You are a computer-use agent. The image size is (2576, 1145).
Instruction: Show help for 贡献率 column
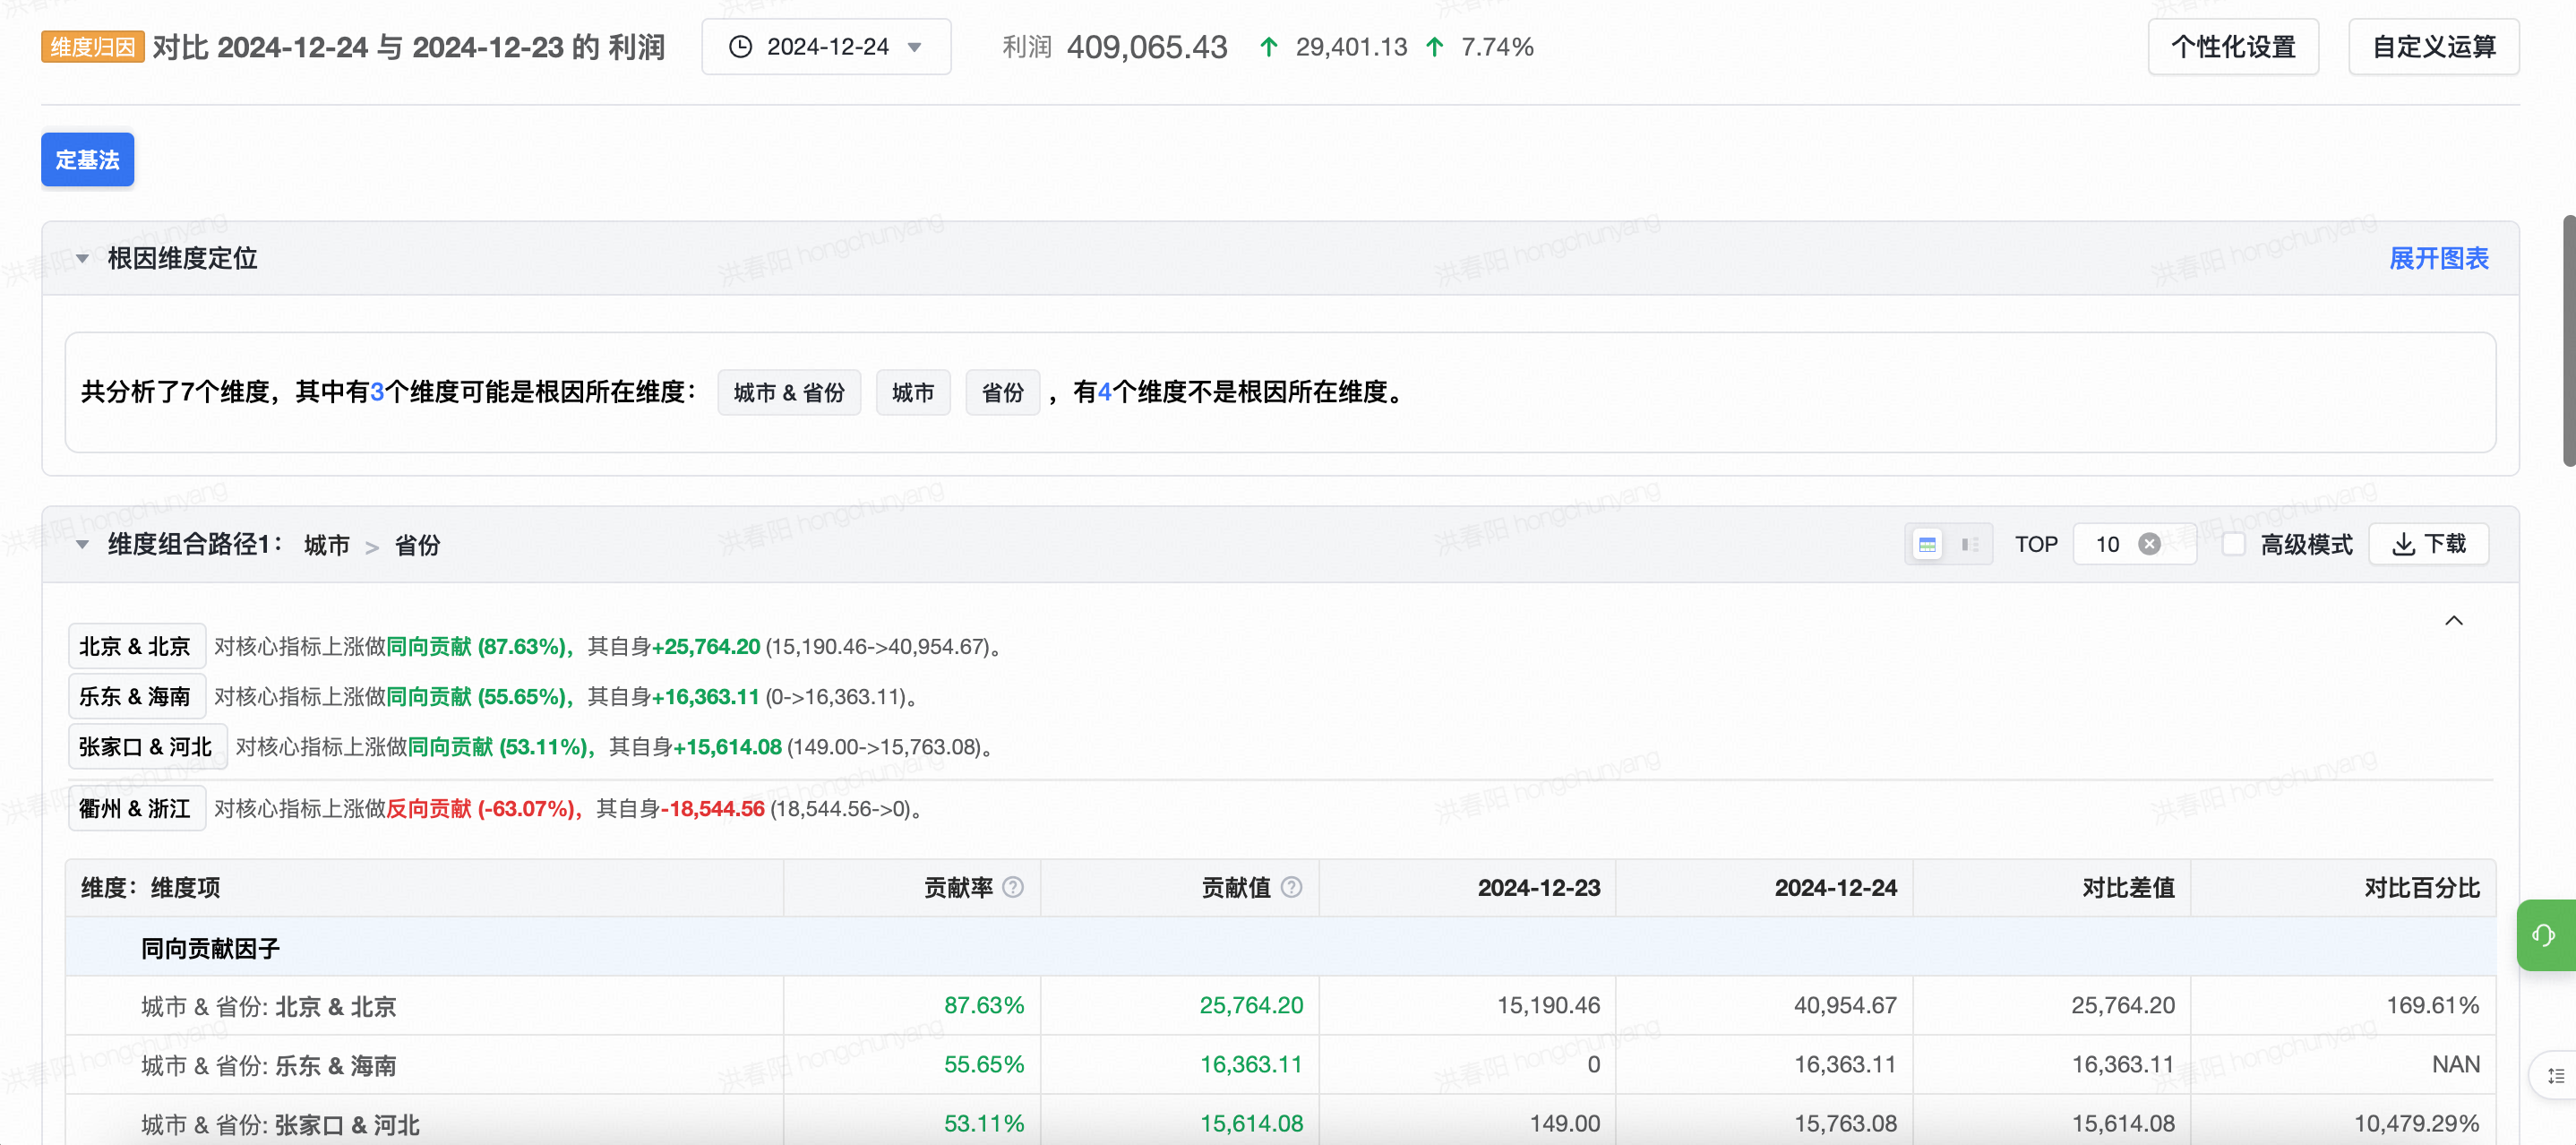(1013, 888)
